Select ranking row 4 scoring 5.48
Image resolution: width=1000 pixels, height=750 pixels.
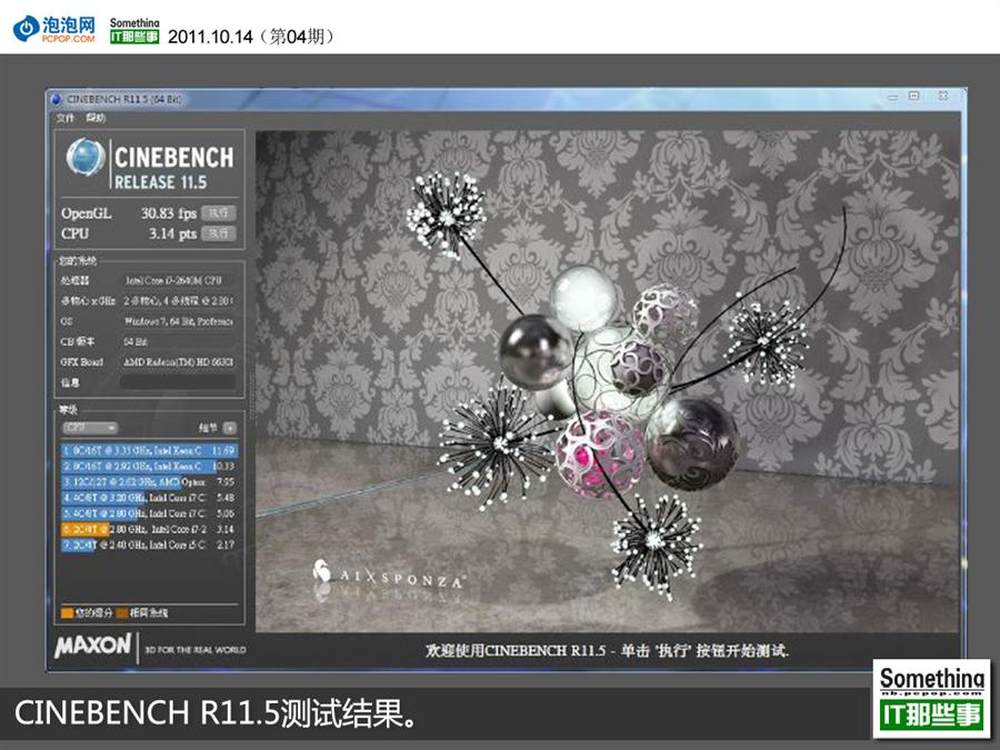click(x=149, y=497)
